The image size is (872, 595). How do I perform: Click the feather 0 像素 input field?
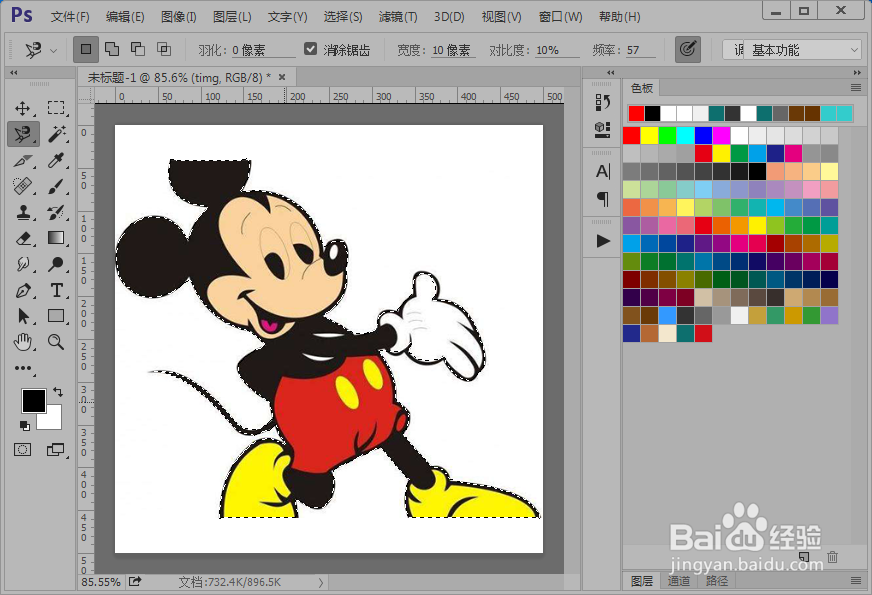pos(263,50)
